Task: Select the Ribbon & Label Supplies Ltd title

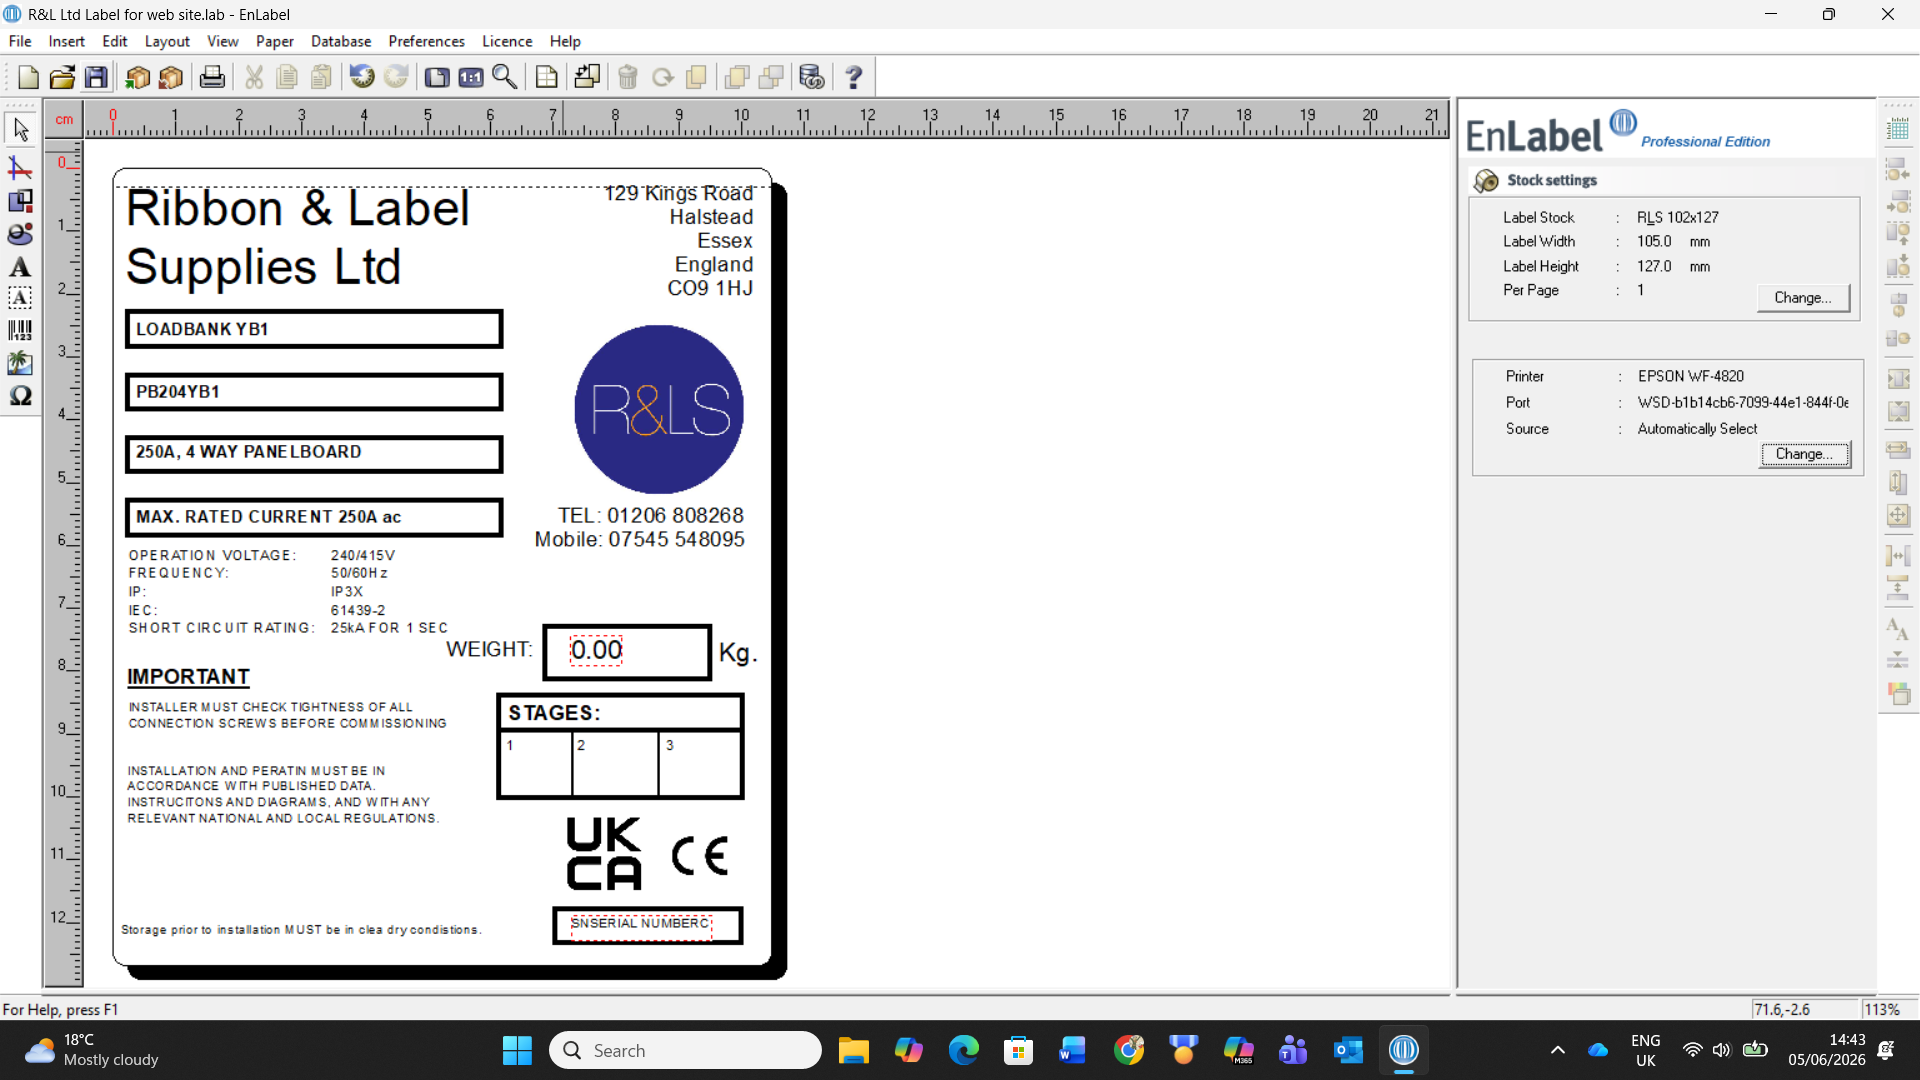Action: coord(298,238)
